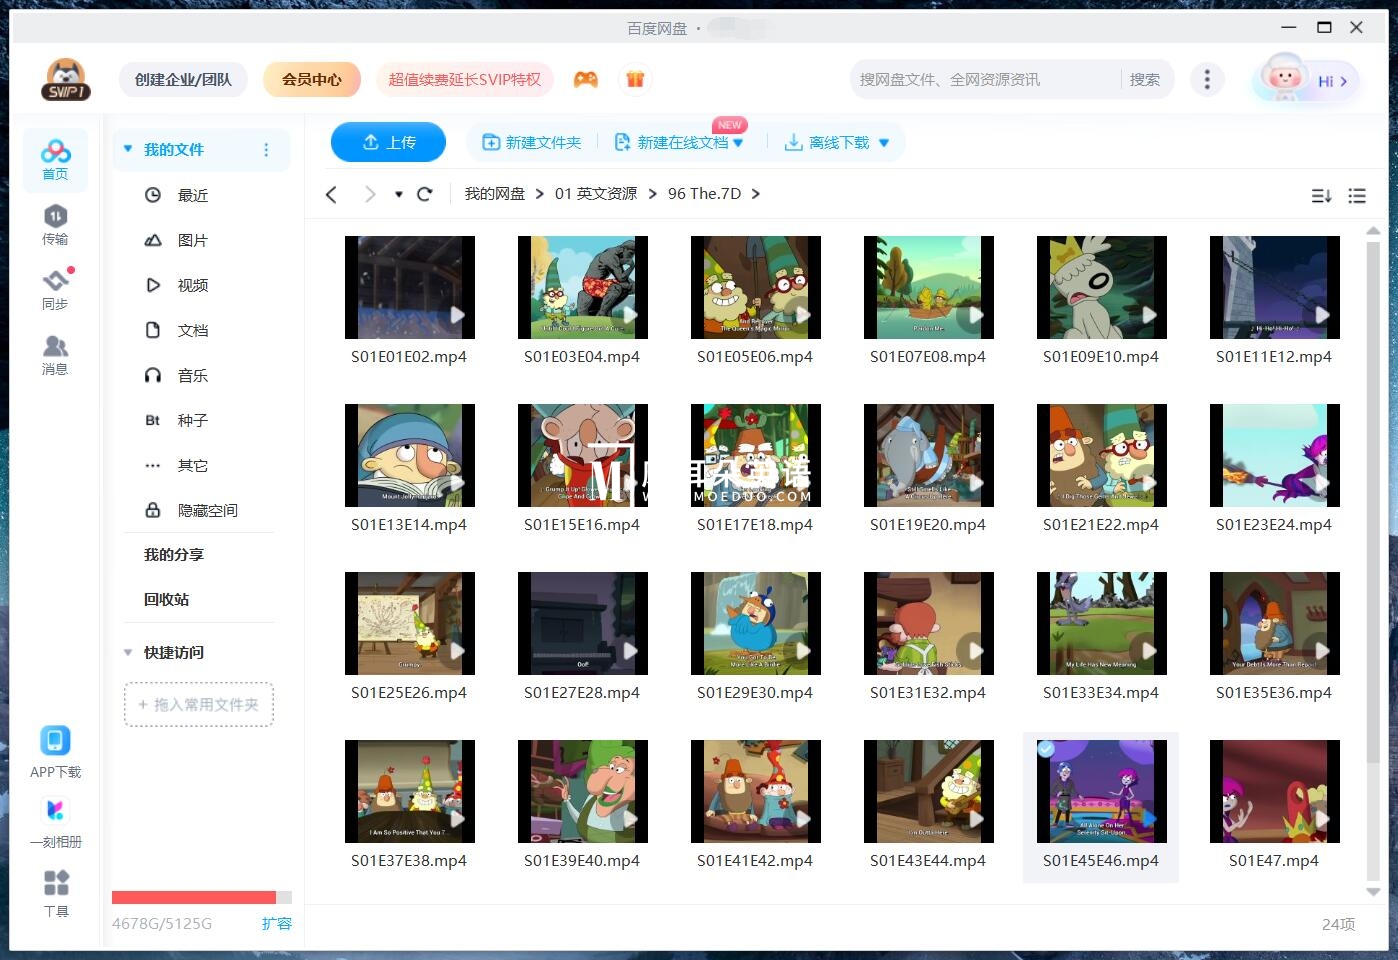Open the 隐藏空间 hidden space
This screenshot has width=1398, height=960.
pos(207,510)
